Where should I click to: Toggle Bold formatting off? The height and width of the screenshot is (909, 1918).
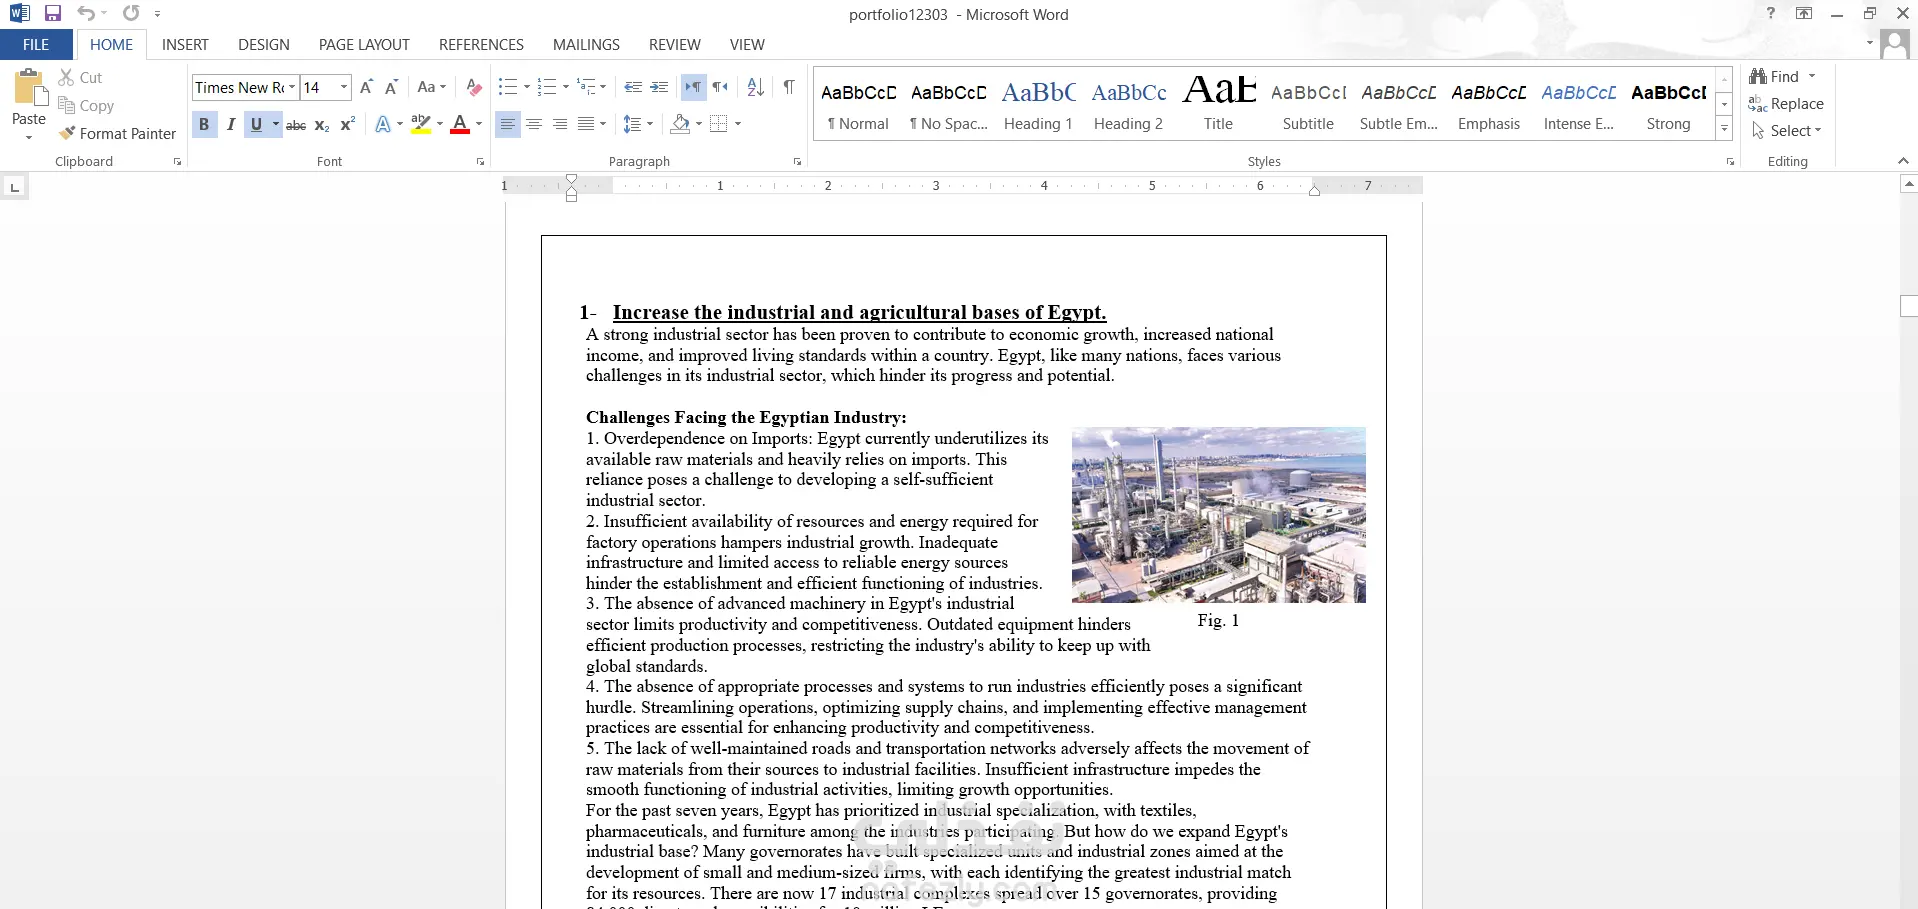tap(204, 124)
